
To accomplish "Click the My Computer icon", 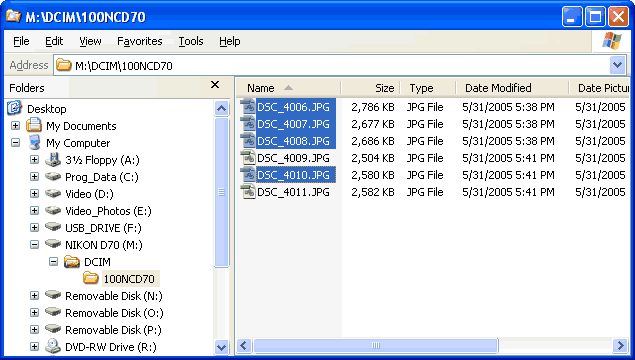I will [x=35, y=143].
